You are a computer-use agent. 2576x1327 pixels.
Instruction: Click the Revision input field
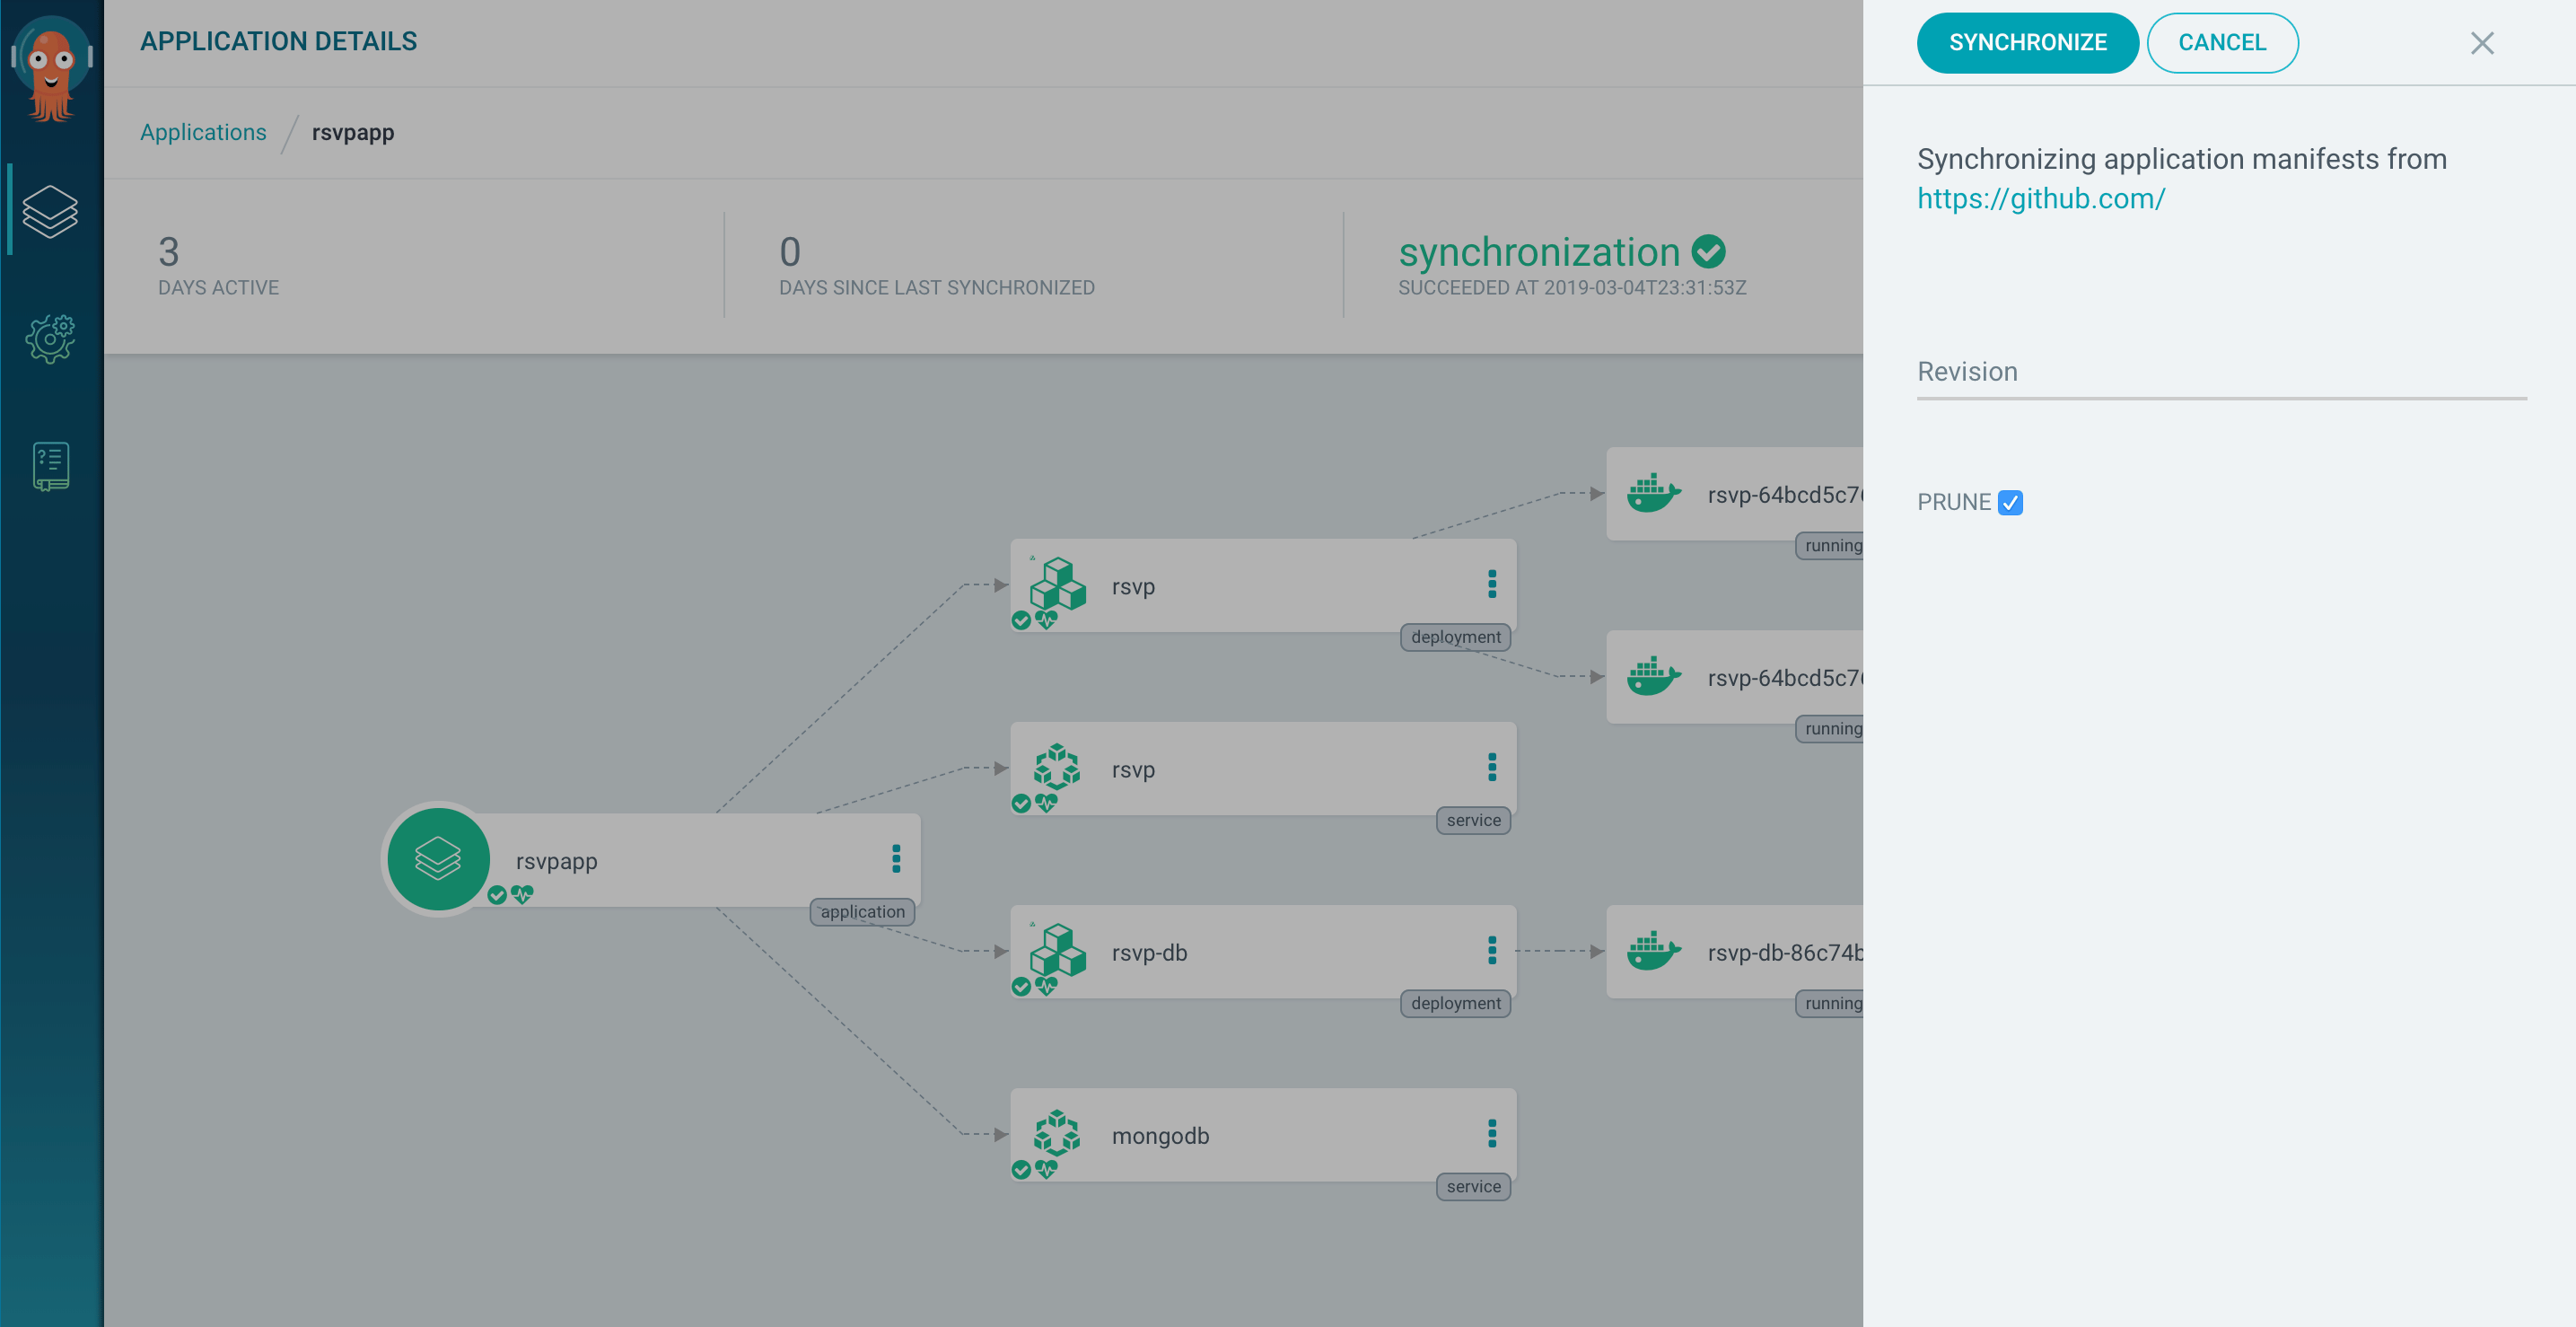coord(2221,373)
